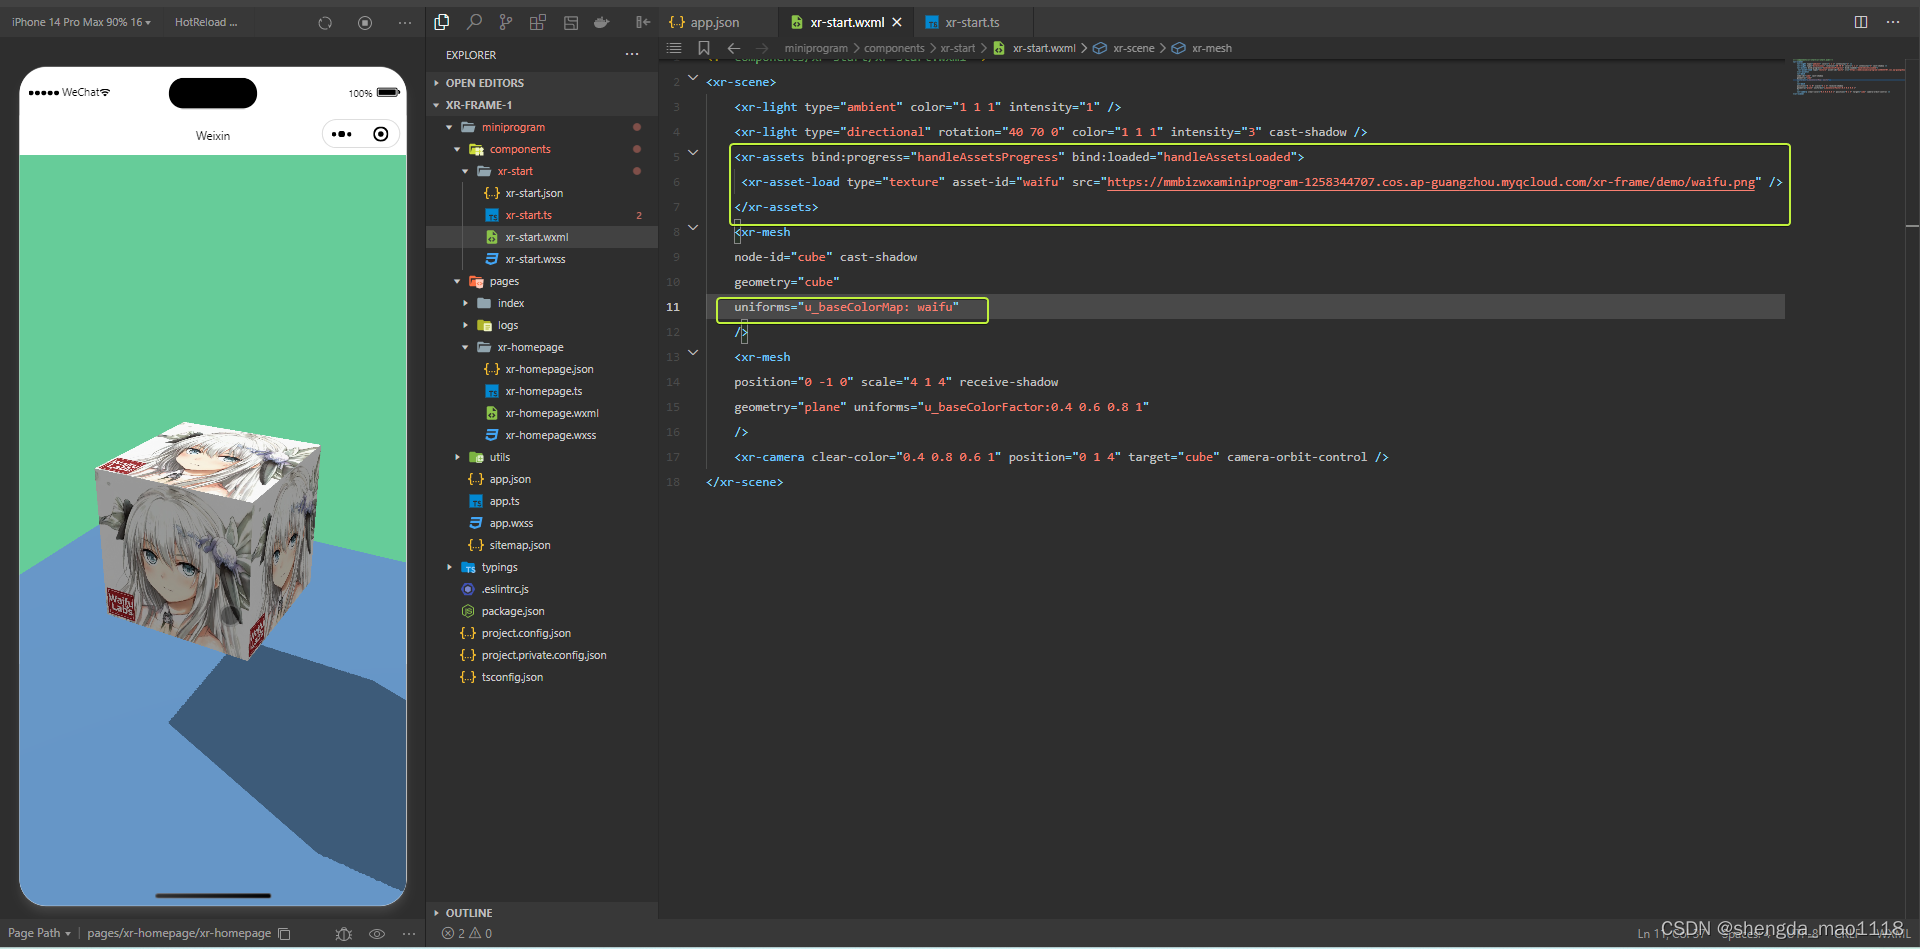Open editor more actions ellipsis at top right
The height and width of the screenshot is (949, 1920).
(1893, 22)
